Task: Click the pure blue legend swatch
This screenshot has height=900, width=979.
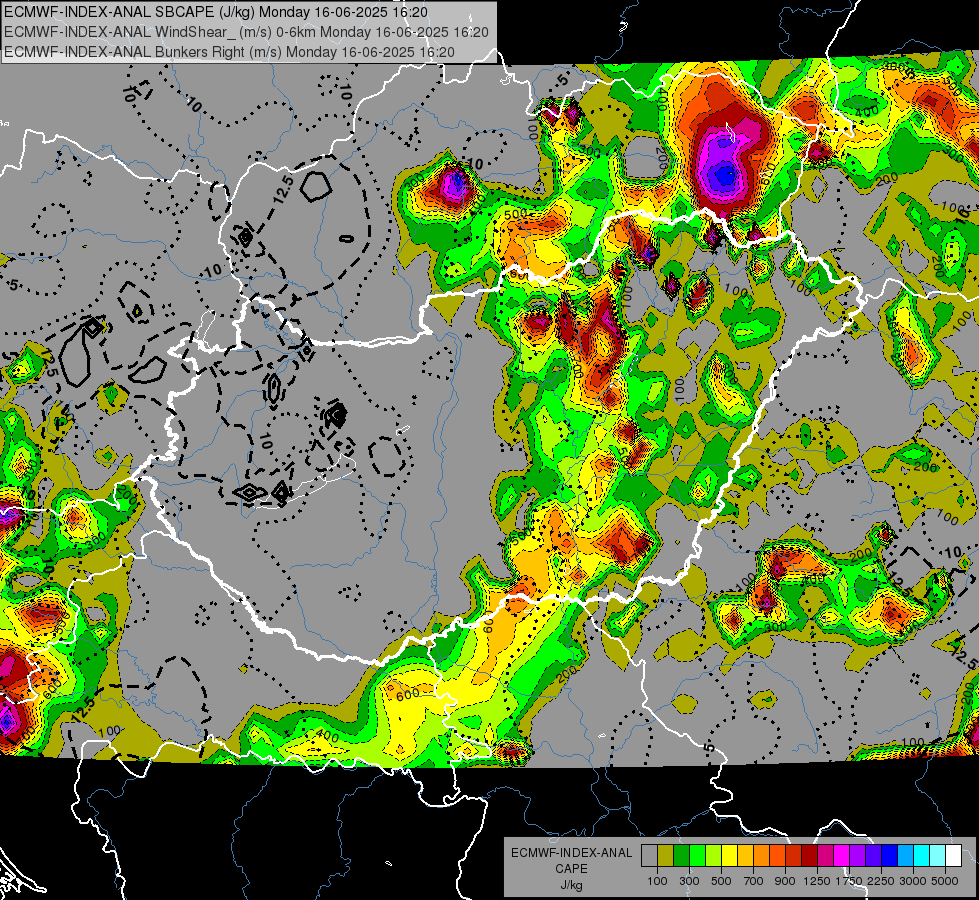Action: (x=890, y=856)
